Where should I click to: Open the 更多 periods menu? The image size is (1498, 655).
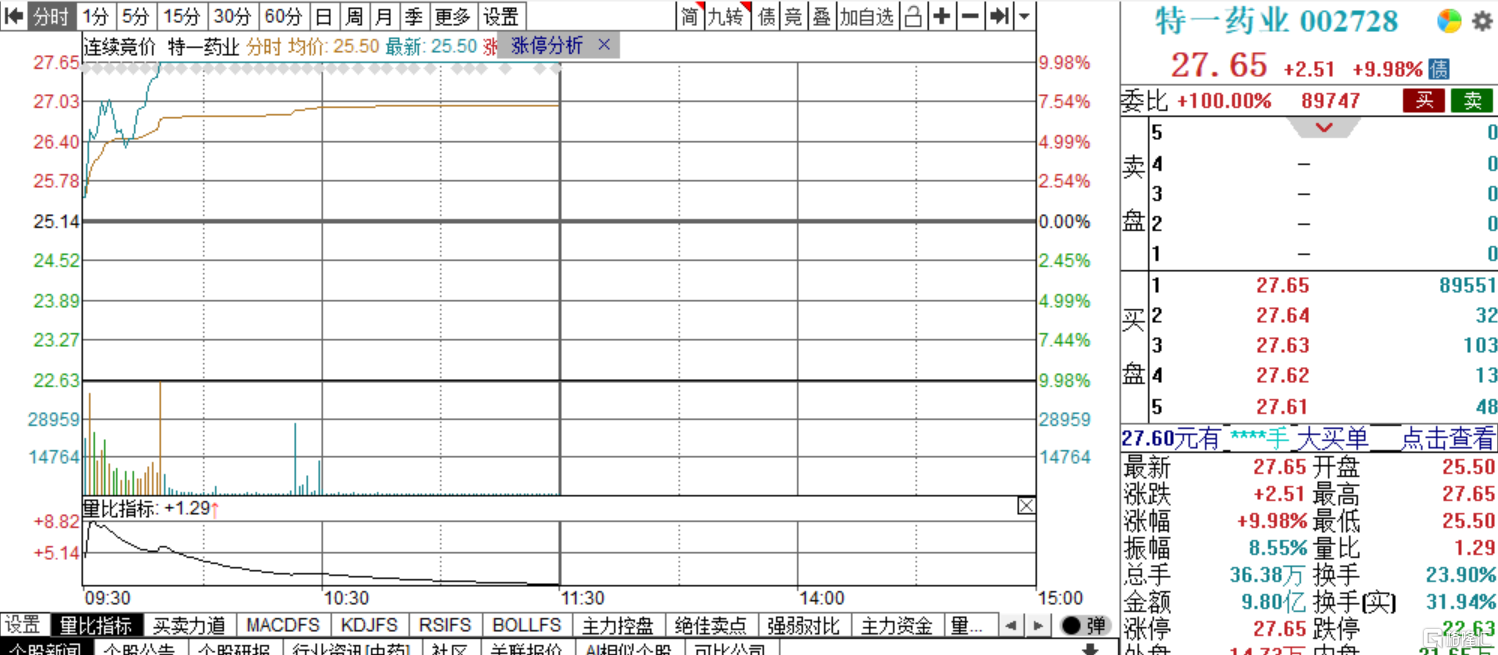point(452,16)
